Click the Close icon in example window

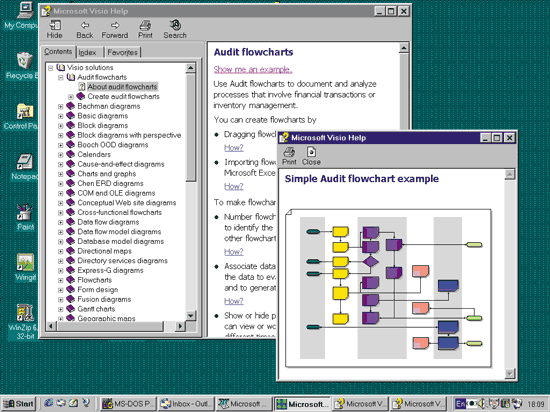click(x=311, y=156)
